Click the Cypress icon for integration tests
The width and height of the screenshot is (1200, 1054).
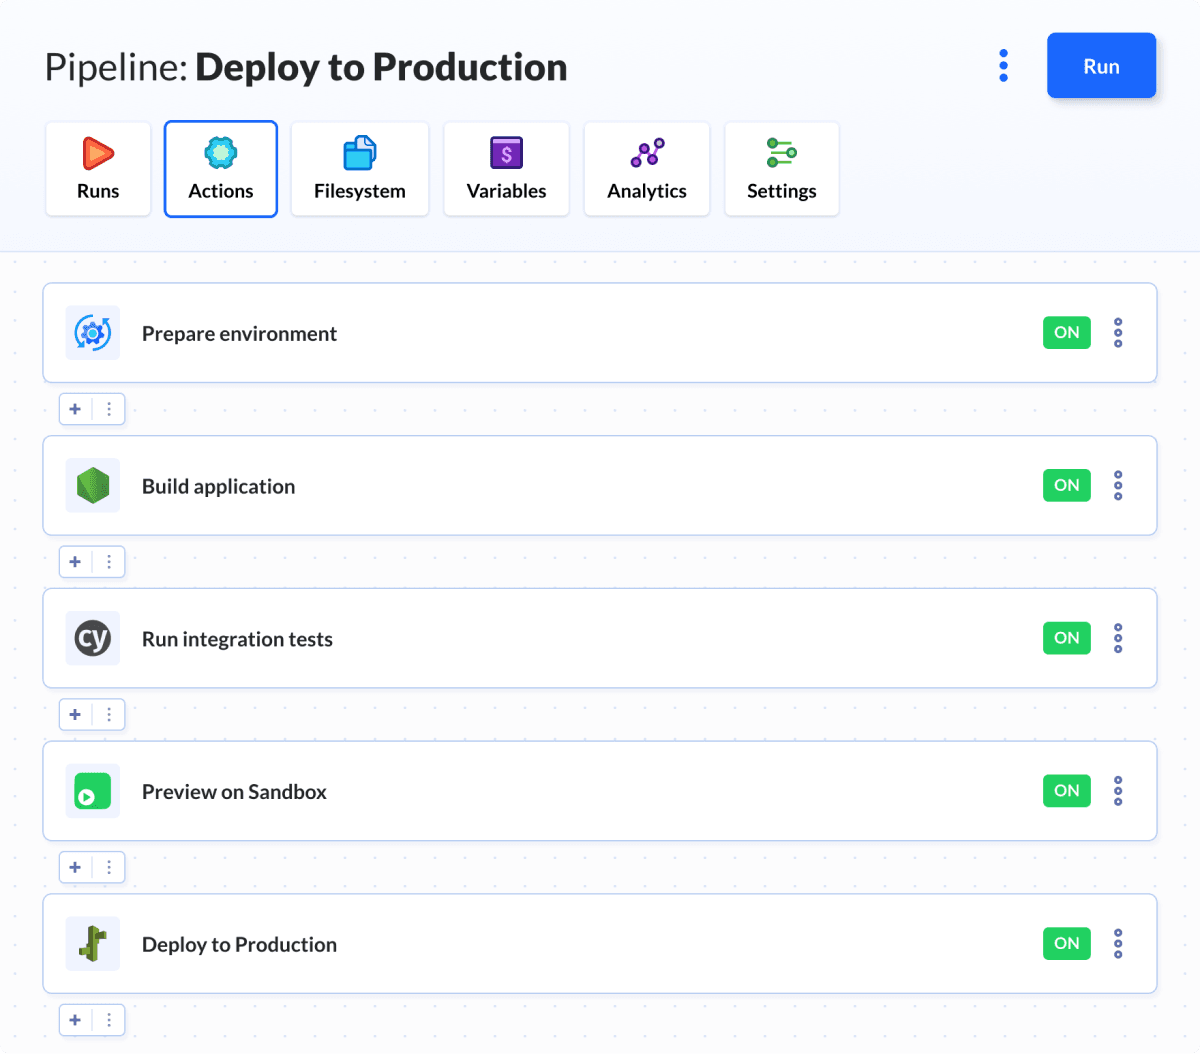[x=93, y=638]
